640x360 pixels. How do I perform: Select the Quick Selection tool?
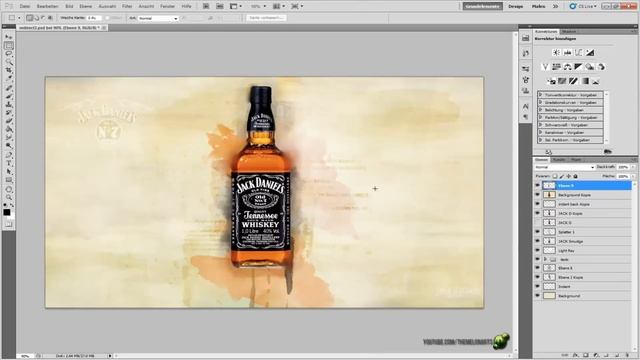(9, 62)
